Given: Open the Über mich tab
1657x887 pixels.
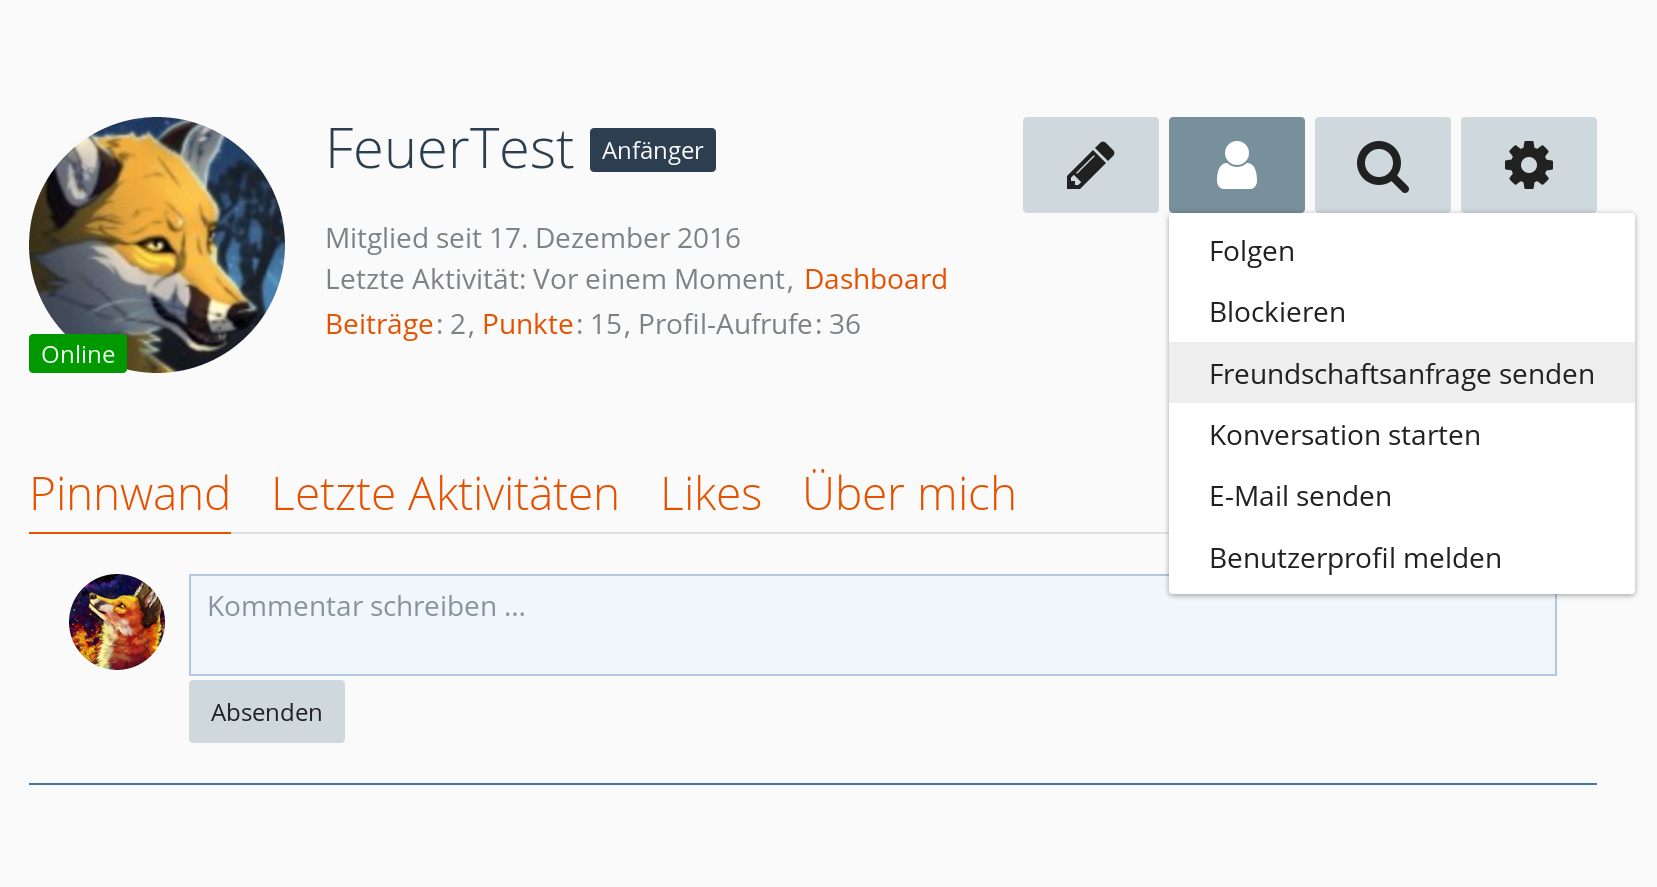Looking at the screenshot, I should [909, 494].
